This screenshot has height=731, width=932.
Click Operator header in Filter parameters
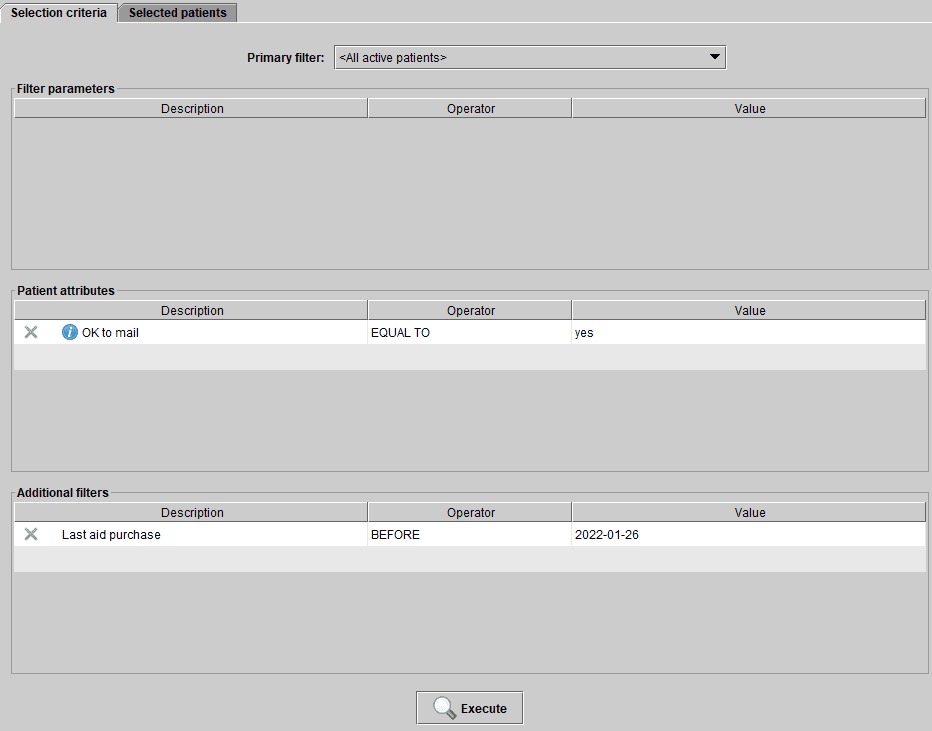[x=470, y=109]
